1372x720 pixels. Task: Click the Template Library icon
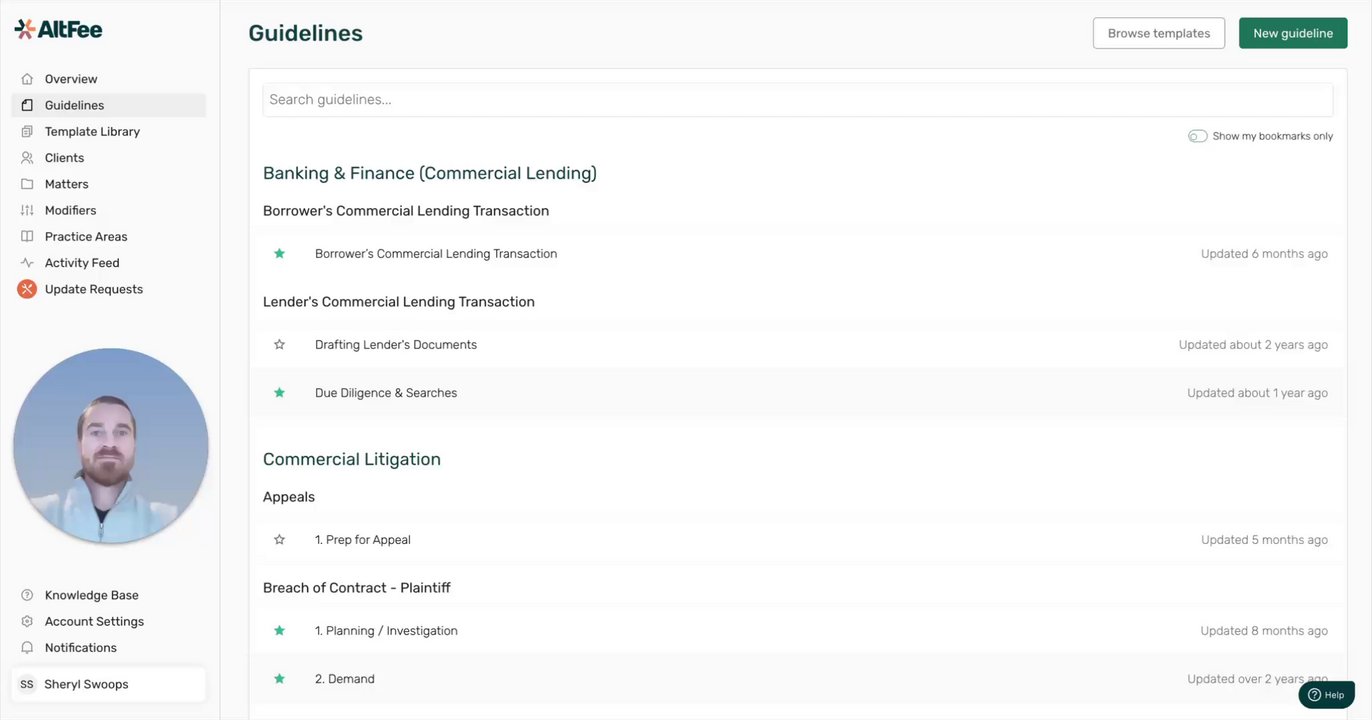tap(27, 132)
